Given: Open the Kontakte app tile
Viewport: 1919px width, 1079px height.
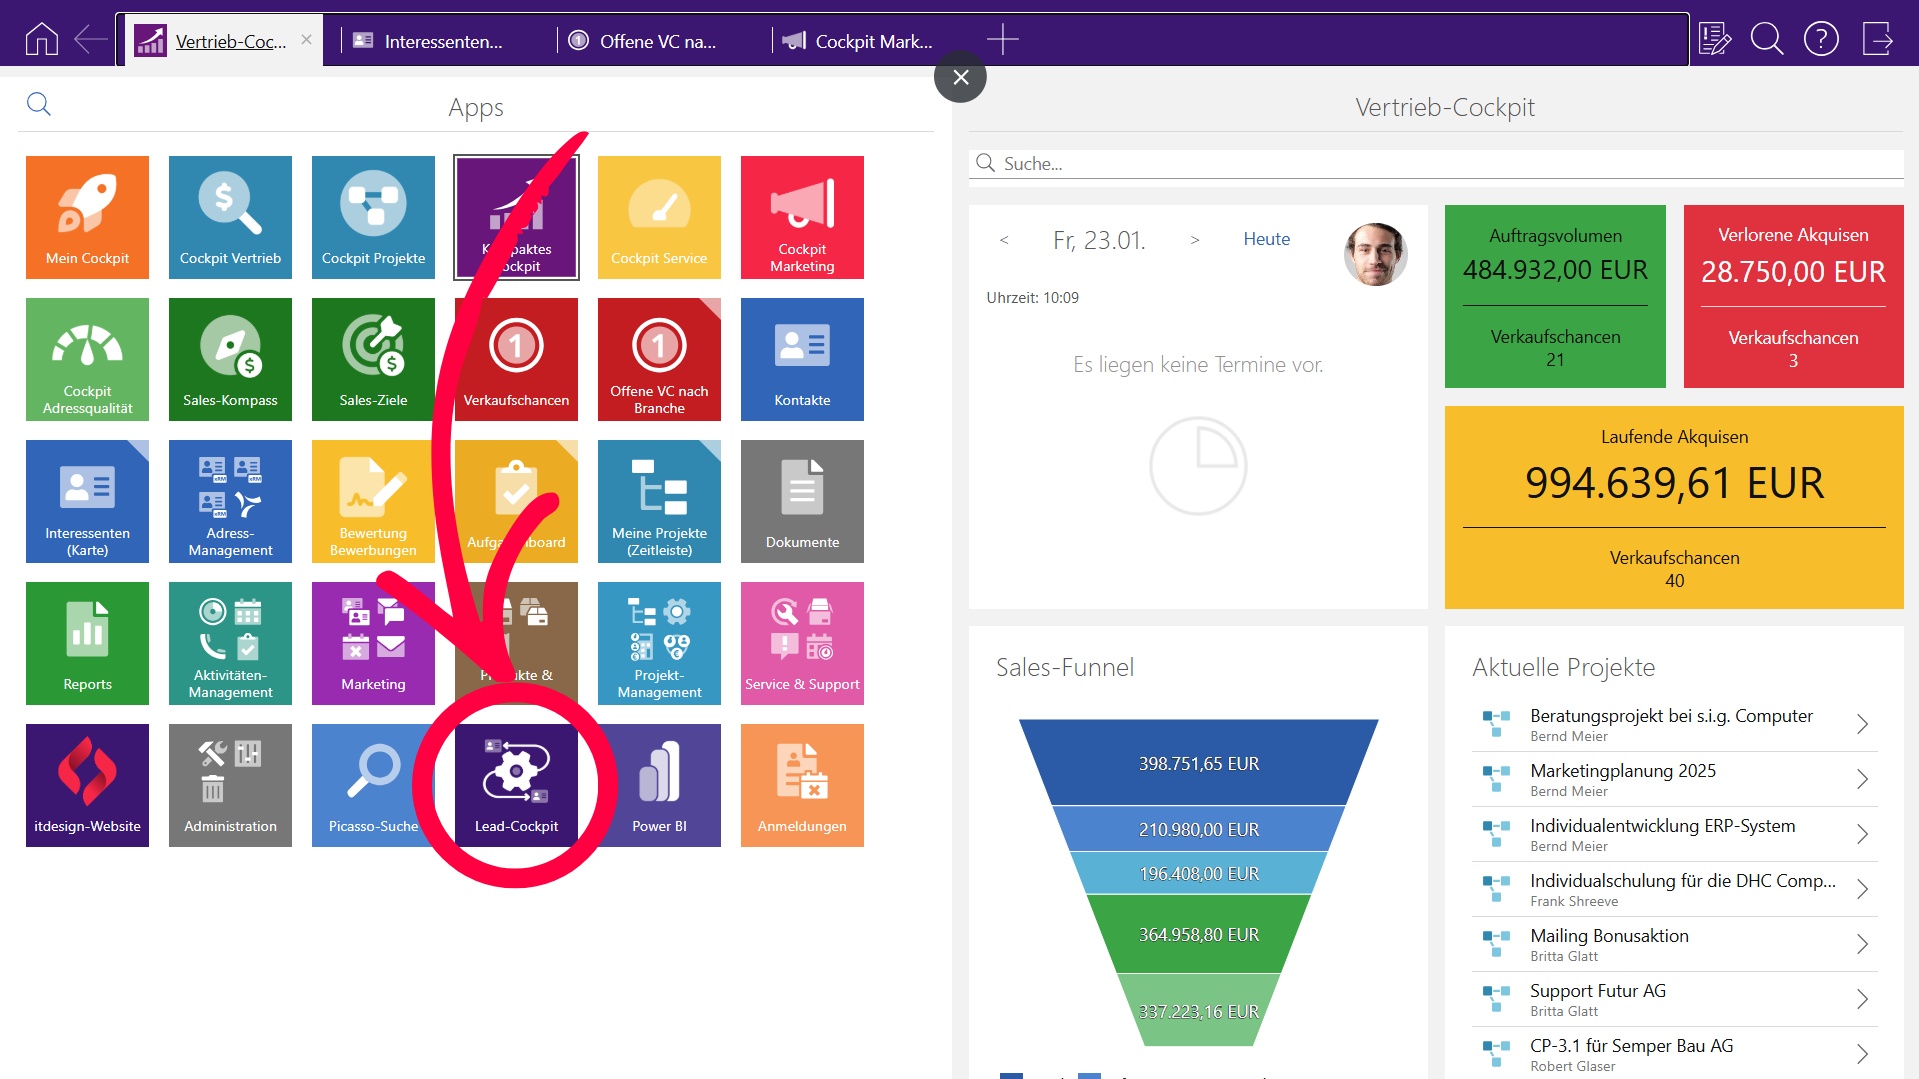Looking at the screenshot, I should point(802,359).
